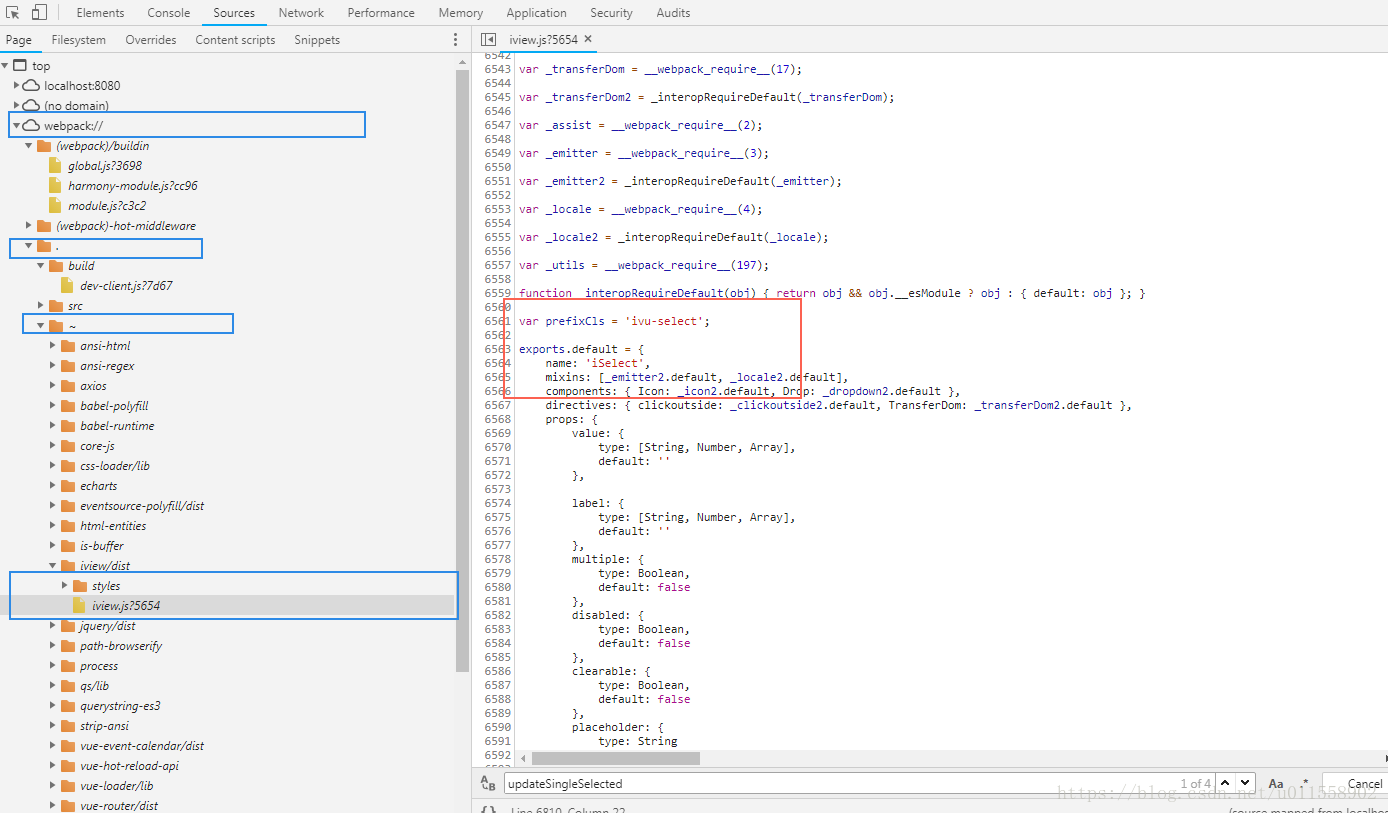Cancel the search bar
The image size is (1388, 813).
(x=1364, y=784)
